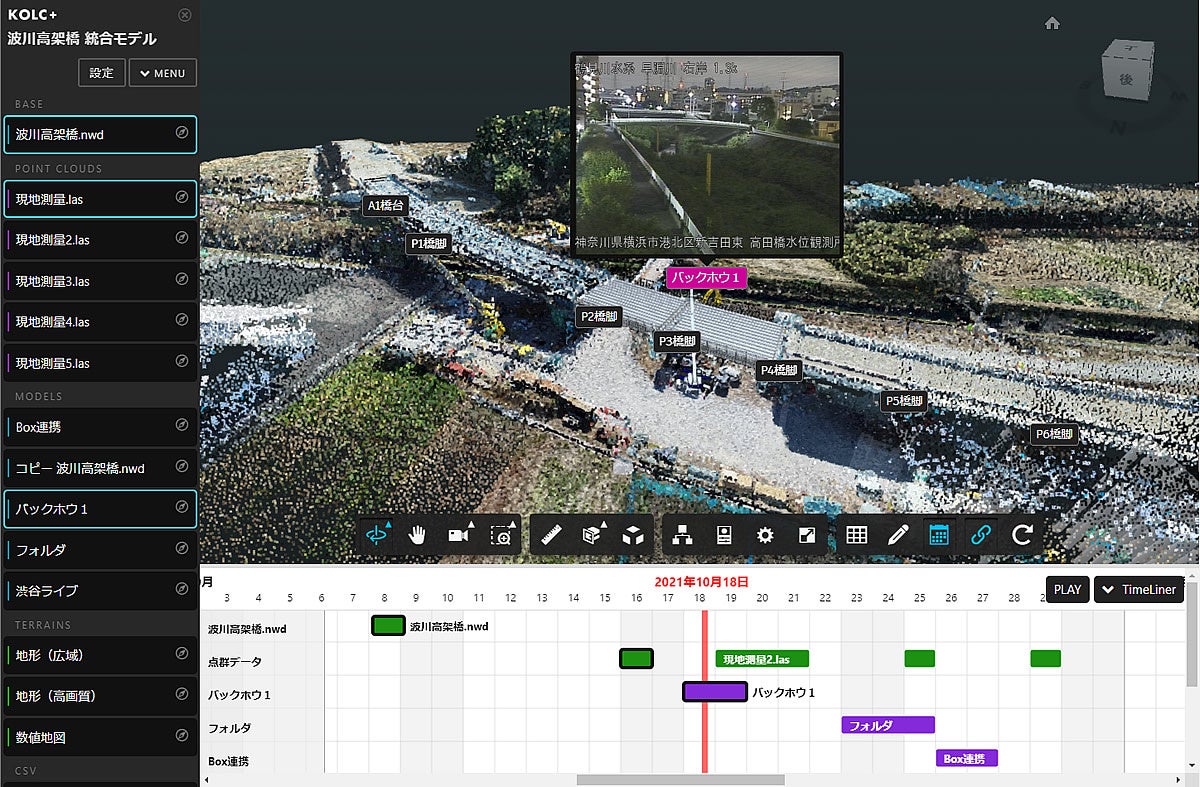Click the refresh arrow icon

point(1021,535)
